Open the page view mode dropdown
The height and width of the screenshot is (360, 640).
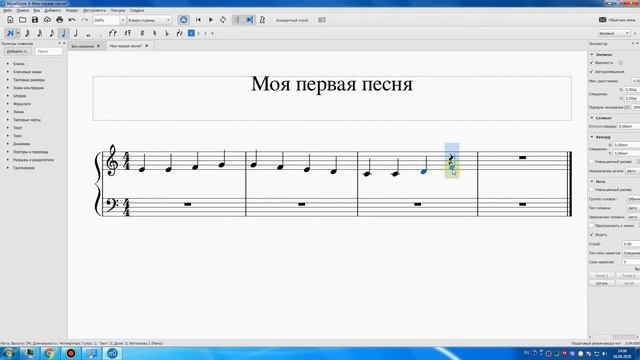149,20
